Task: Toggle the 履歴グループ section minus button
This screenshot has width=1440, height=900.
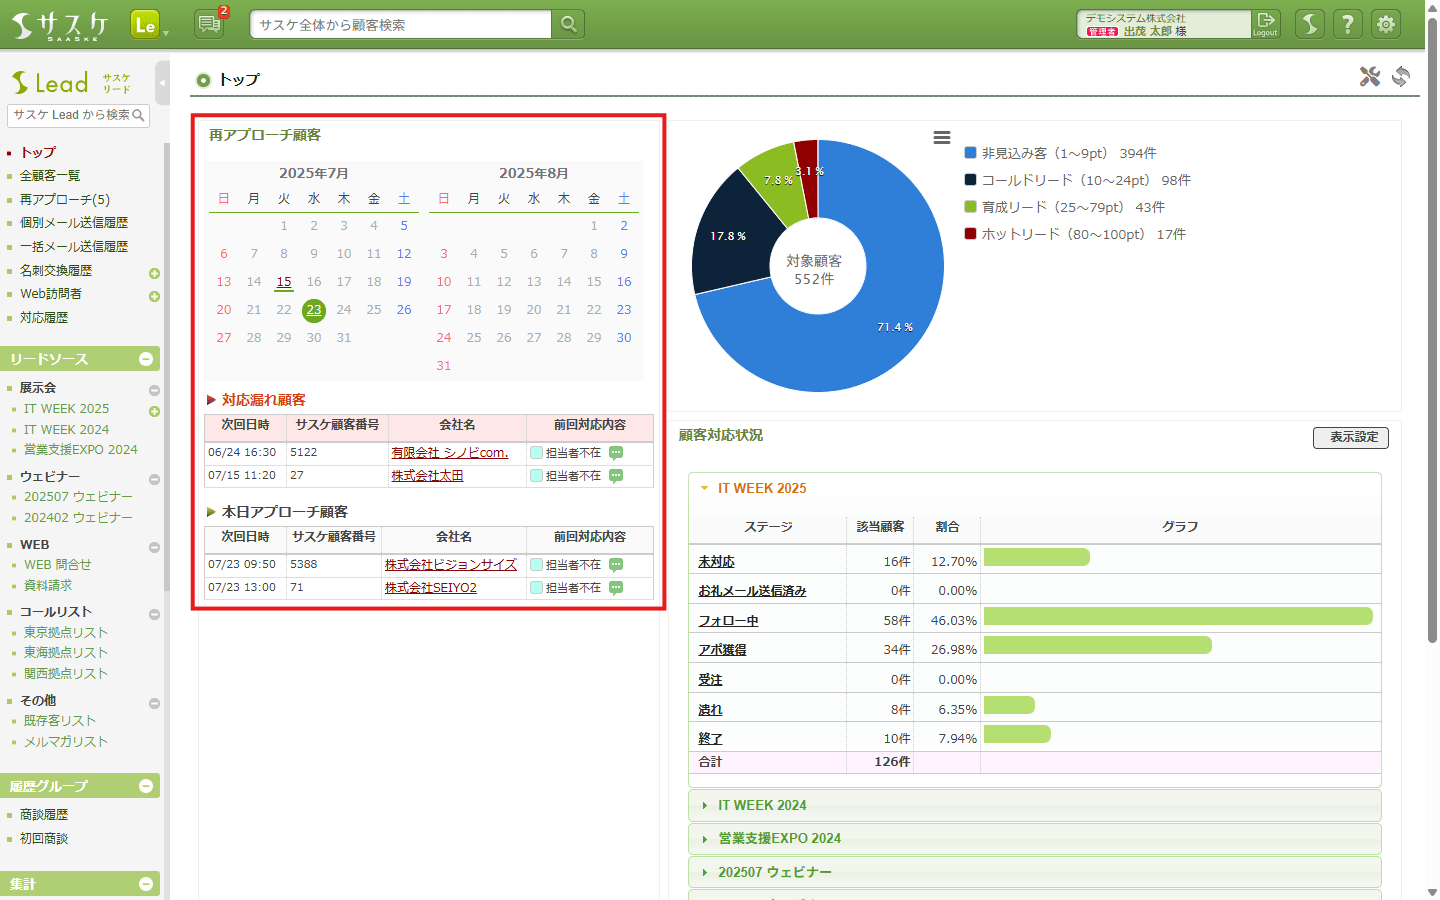Action: click(x=146, y=786)
